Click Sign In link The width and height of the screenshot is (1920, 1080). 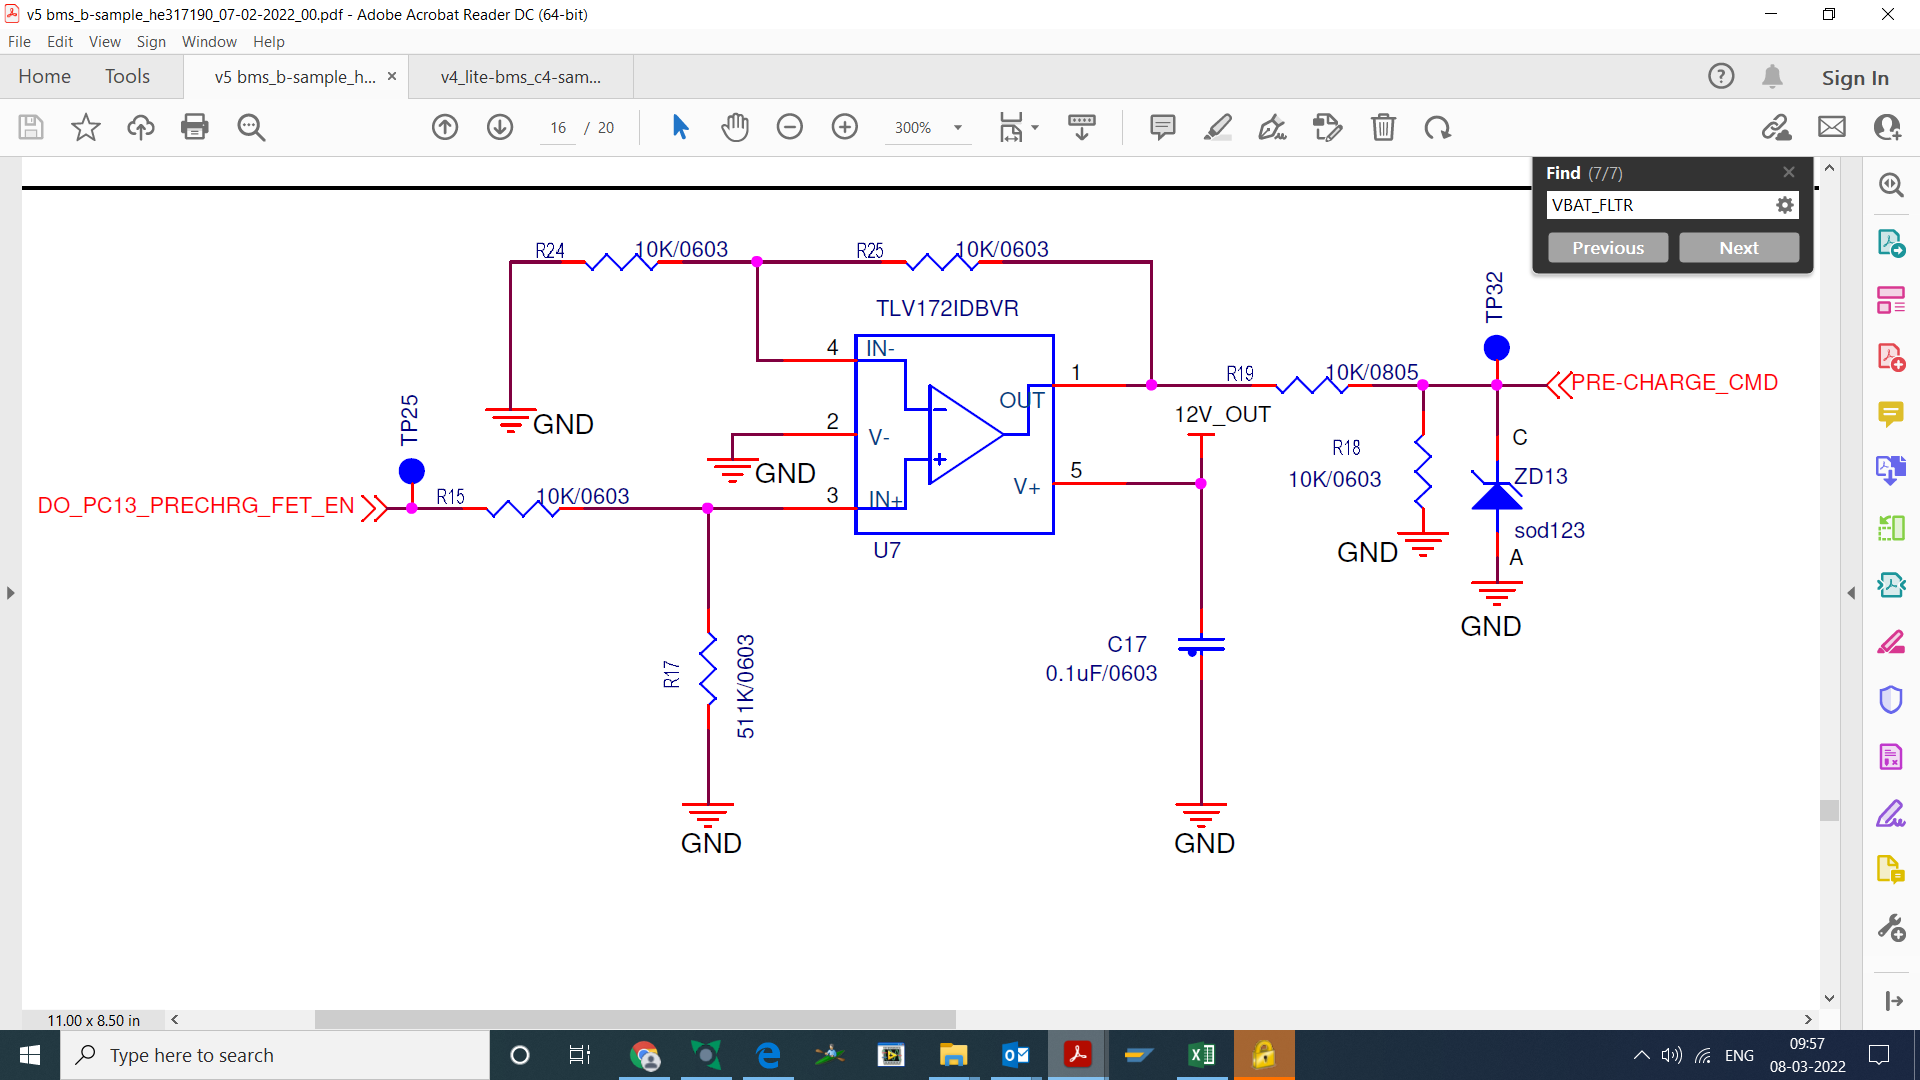point(1855,77)
